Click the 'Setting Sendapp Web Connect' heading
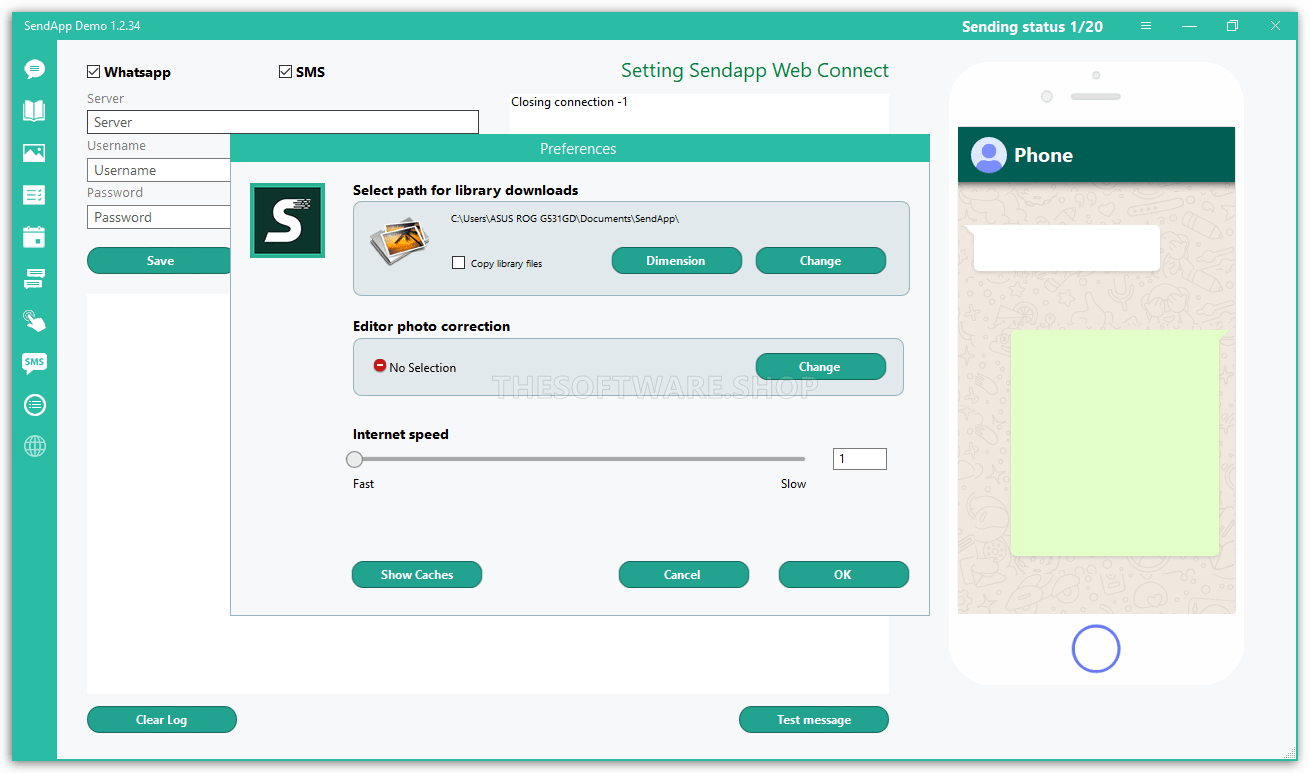This screenshot has height=773, width=1310. (x=755, y=70)
